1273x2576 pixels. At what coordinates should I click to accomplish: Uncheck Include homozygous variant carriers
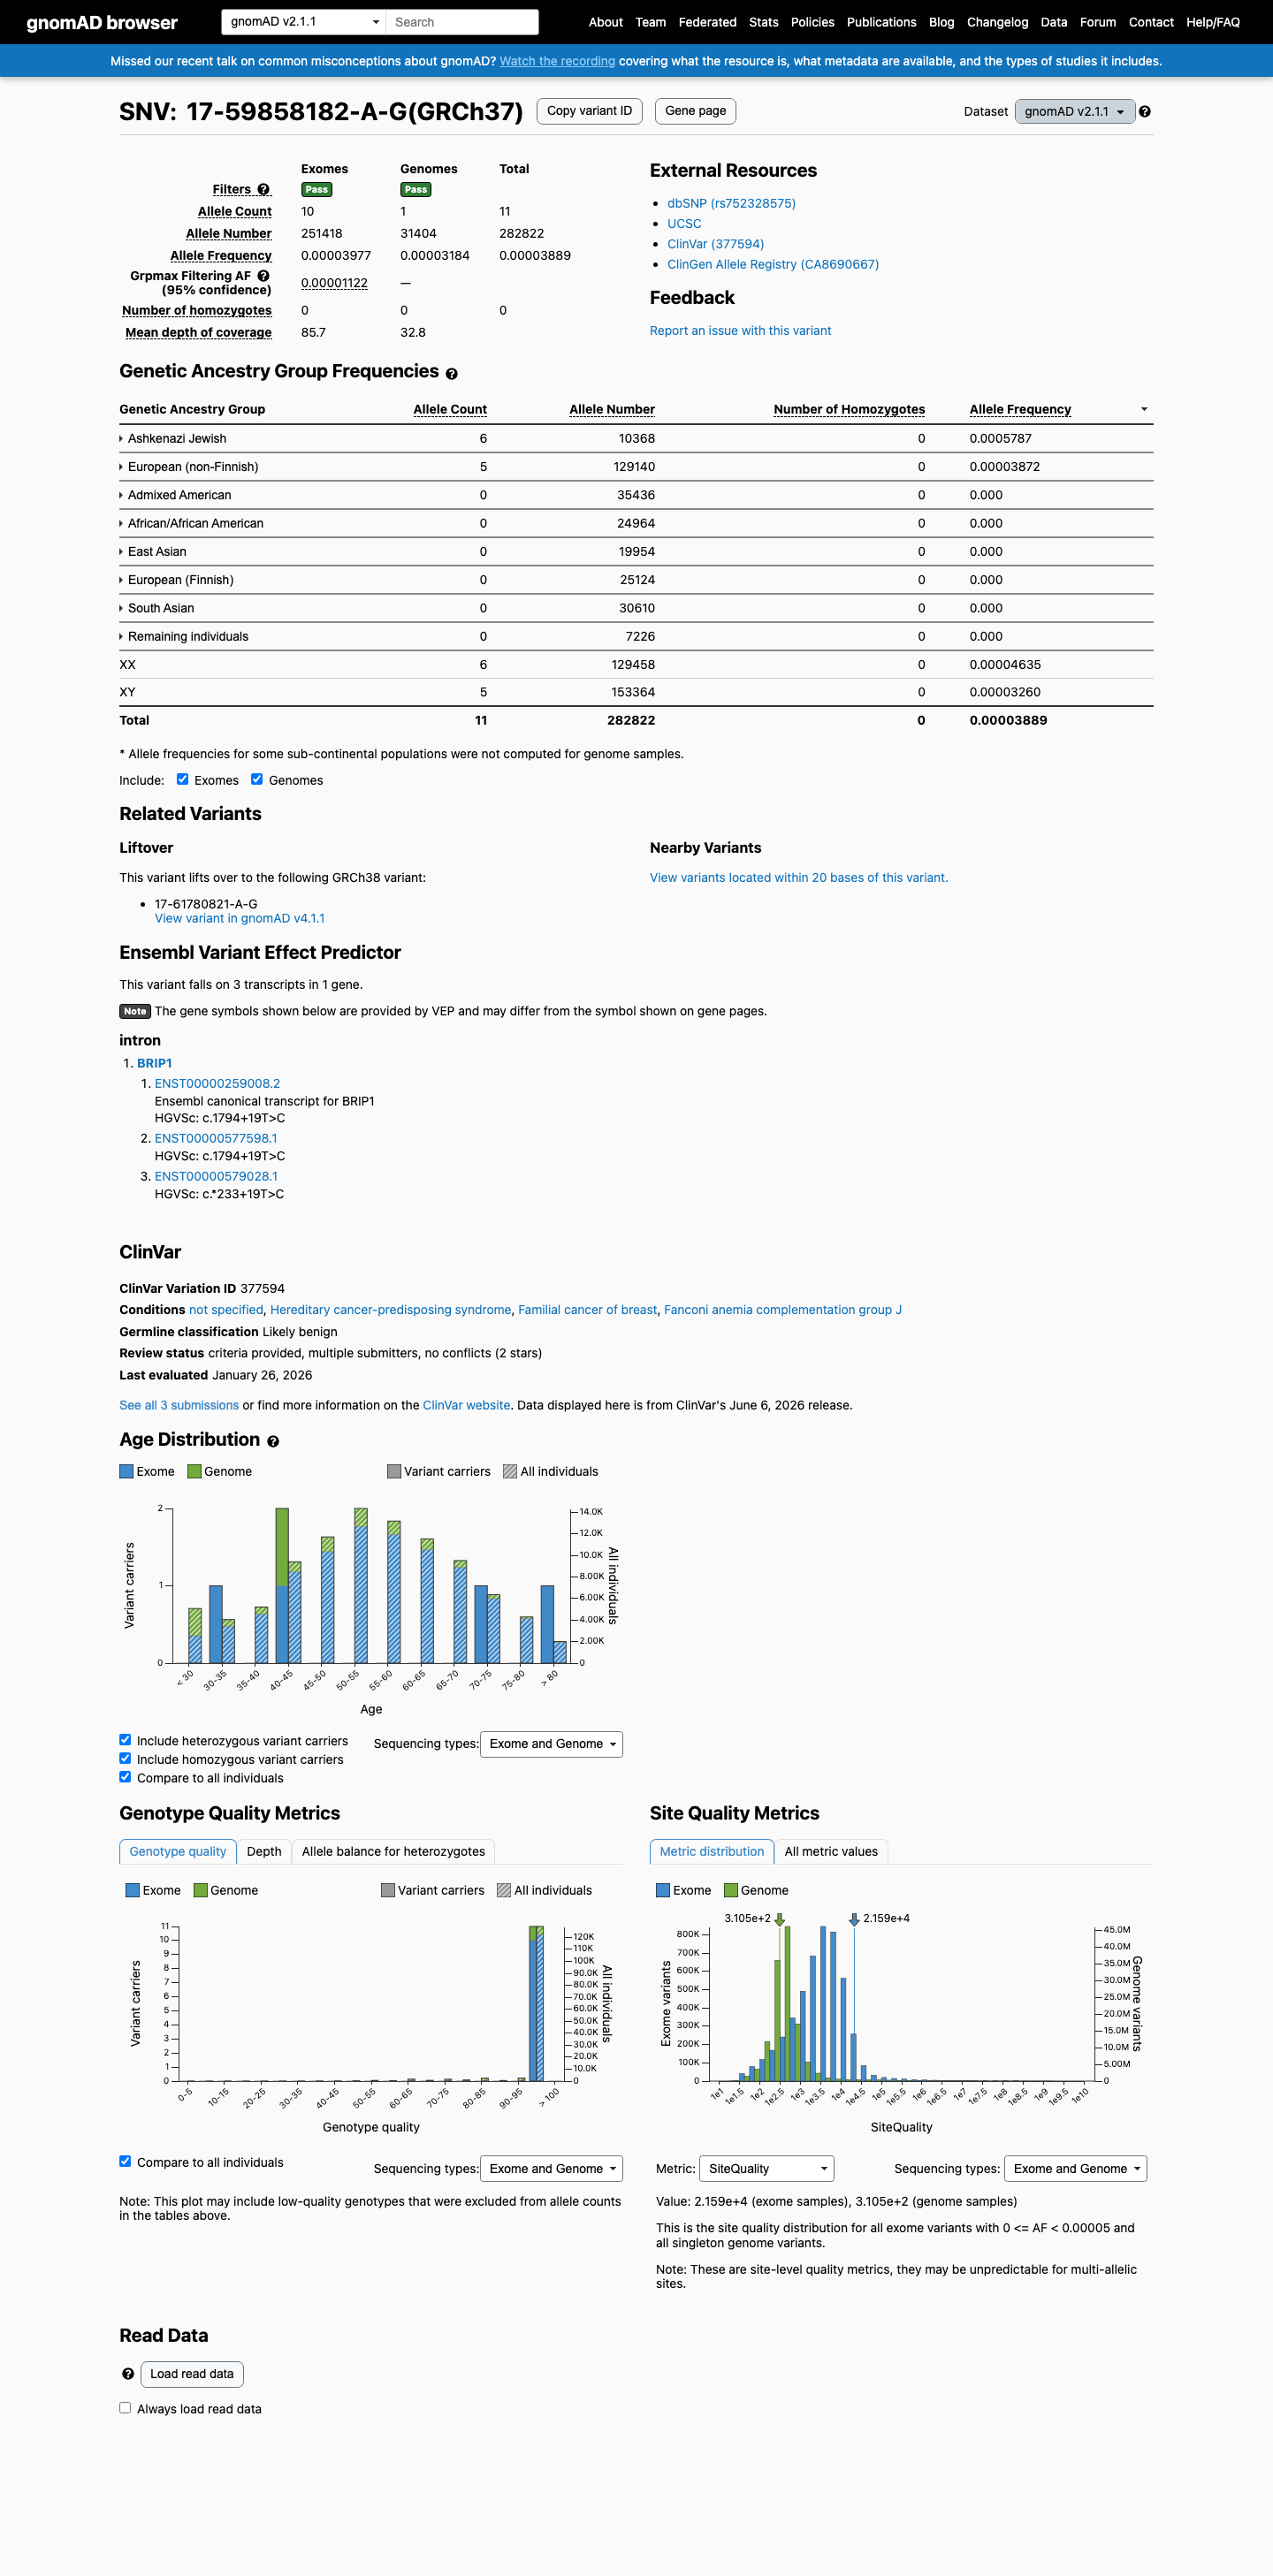[125, 1759]
